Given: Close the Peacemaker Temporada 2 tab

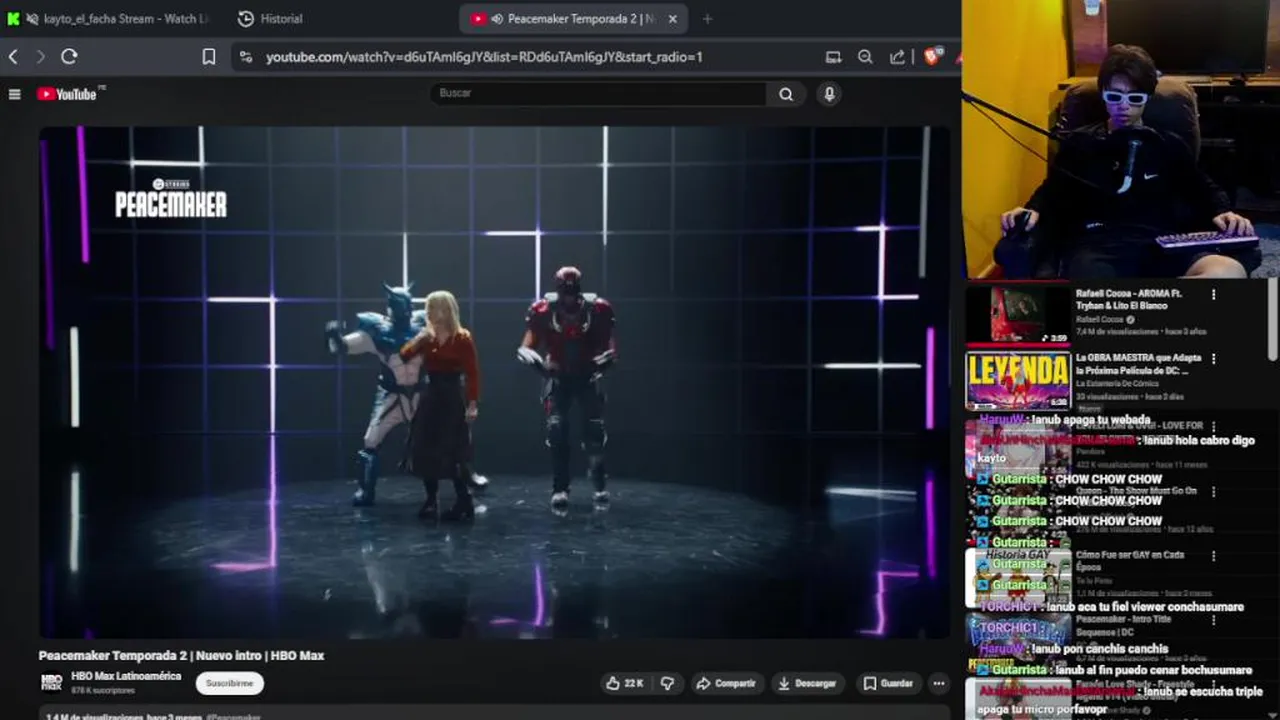Looking at the screenshot, I should point(673,19).
